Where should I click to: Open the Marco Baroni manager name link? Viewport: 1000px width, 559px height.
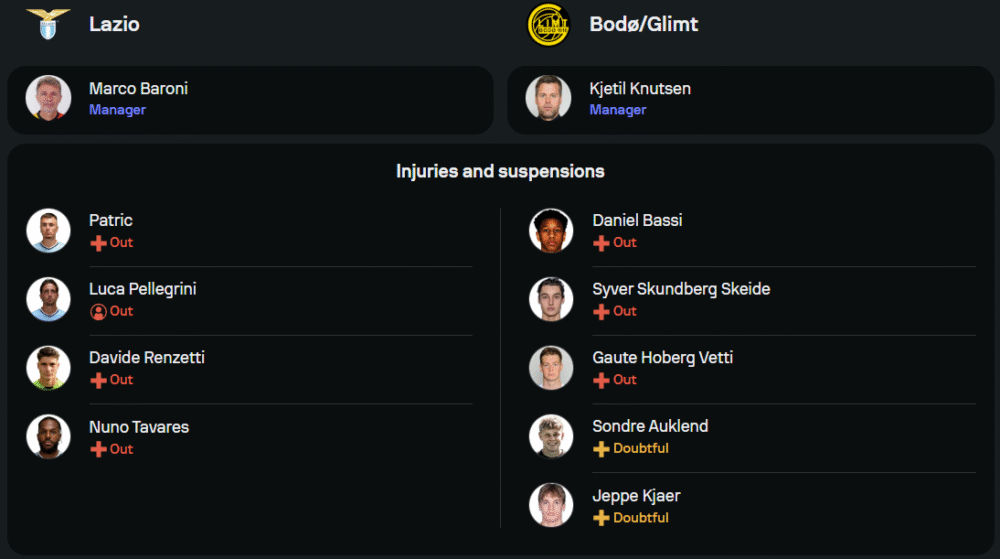pos(138,89)
